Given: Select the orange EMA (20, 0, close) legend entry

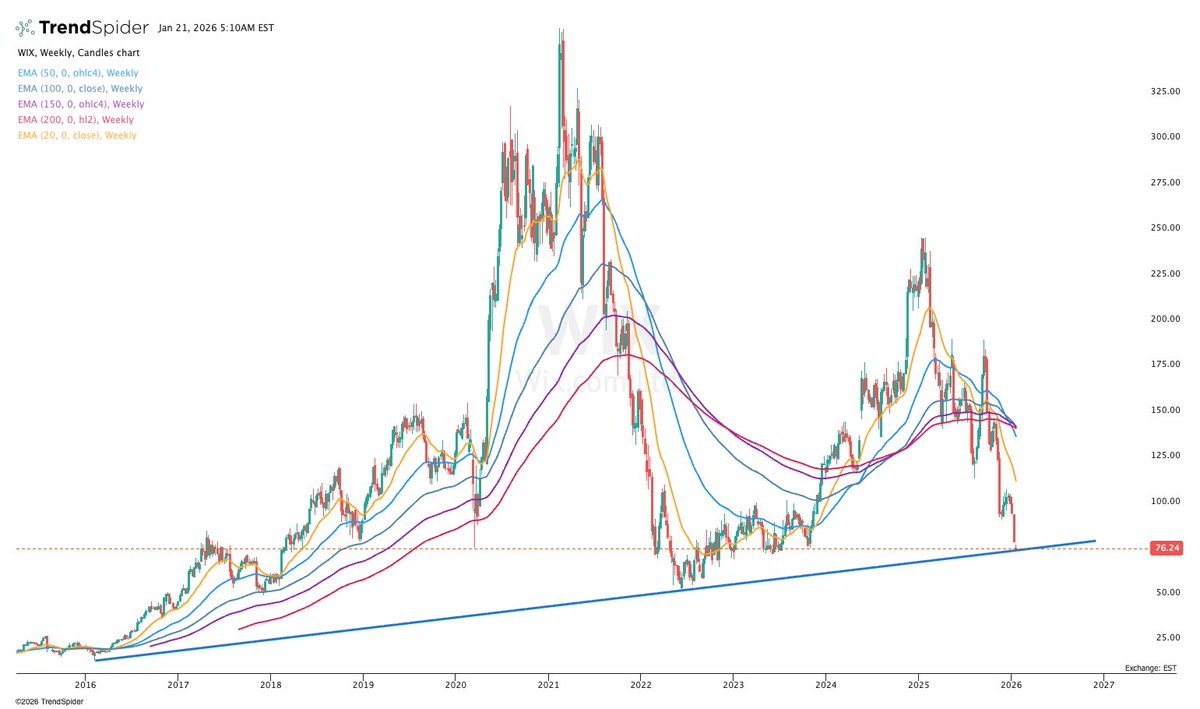Looking at the screenshot, I should coord(76,134).
